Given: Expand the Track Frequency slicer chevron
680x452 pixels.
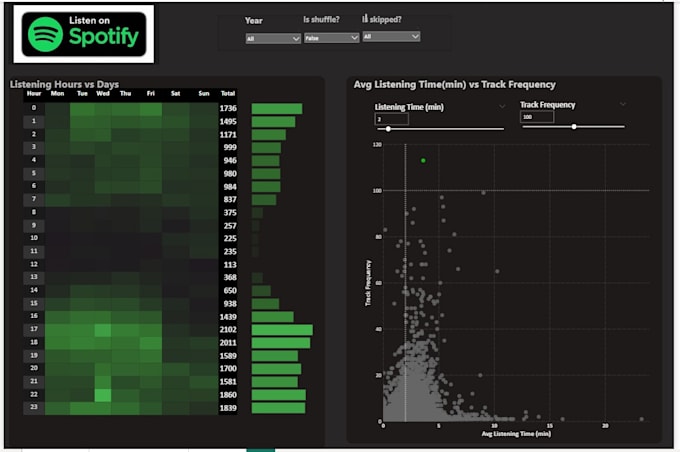Looking at the screenshot, I should pos(623,104).
